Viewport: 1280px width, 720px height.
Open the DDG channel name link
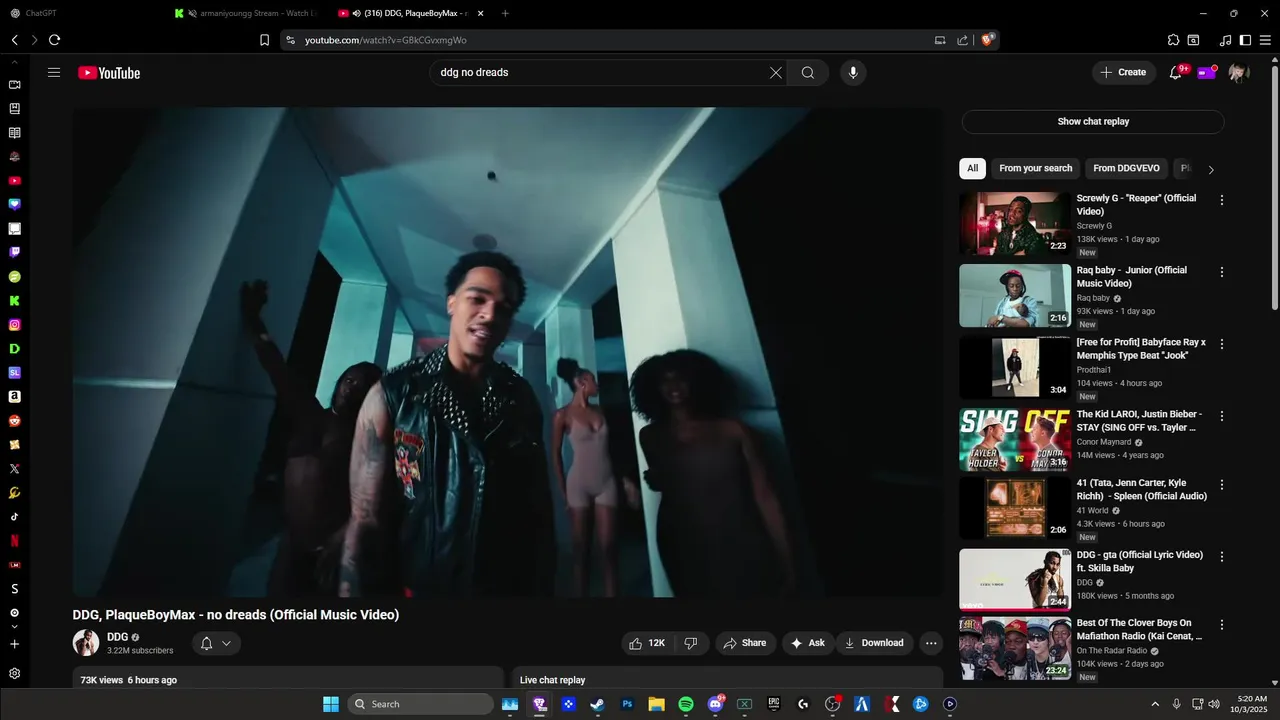click(117, 637)
